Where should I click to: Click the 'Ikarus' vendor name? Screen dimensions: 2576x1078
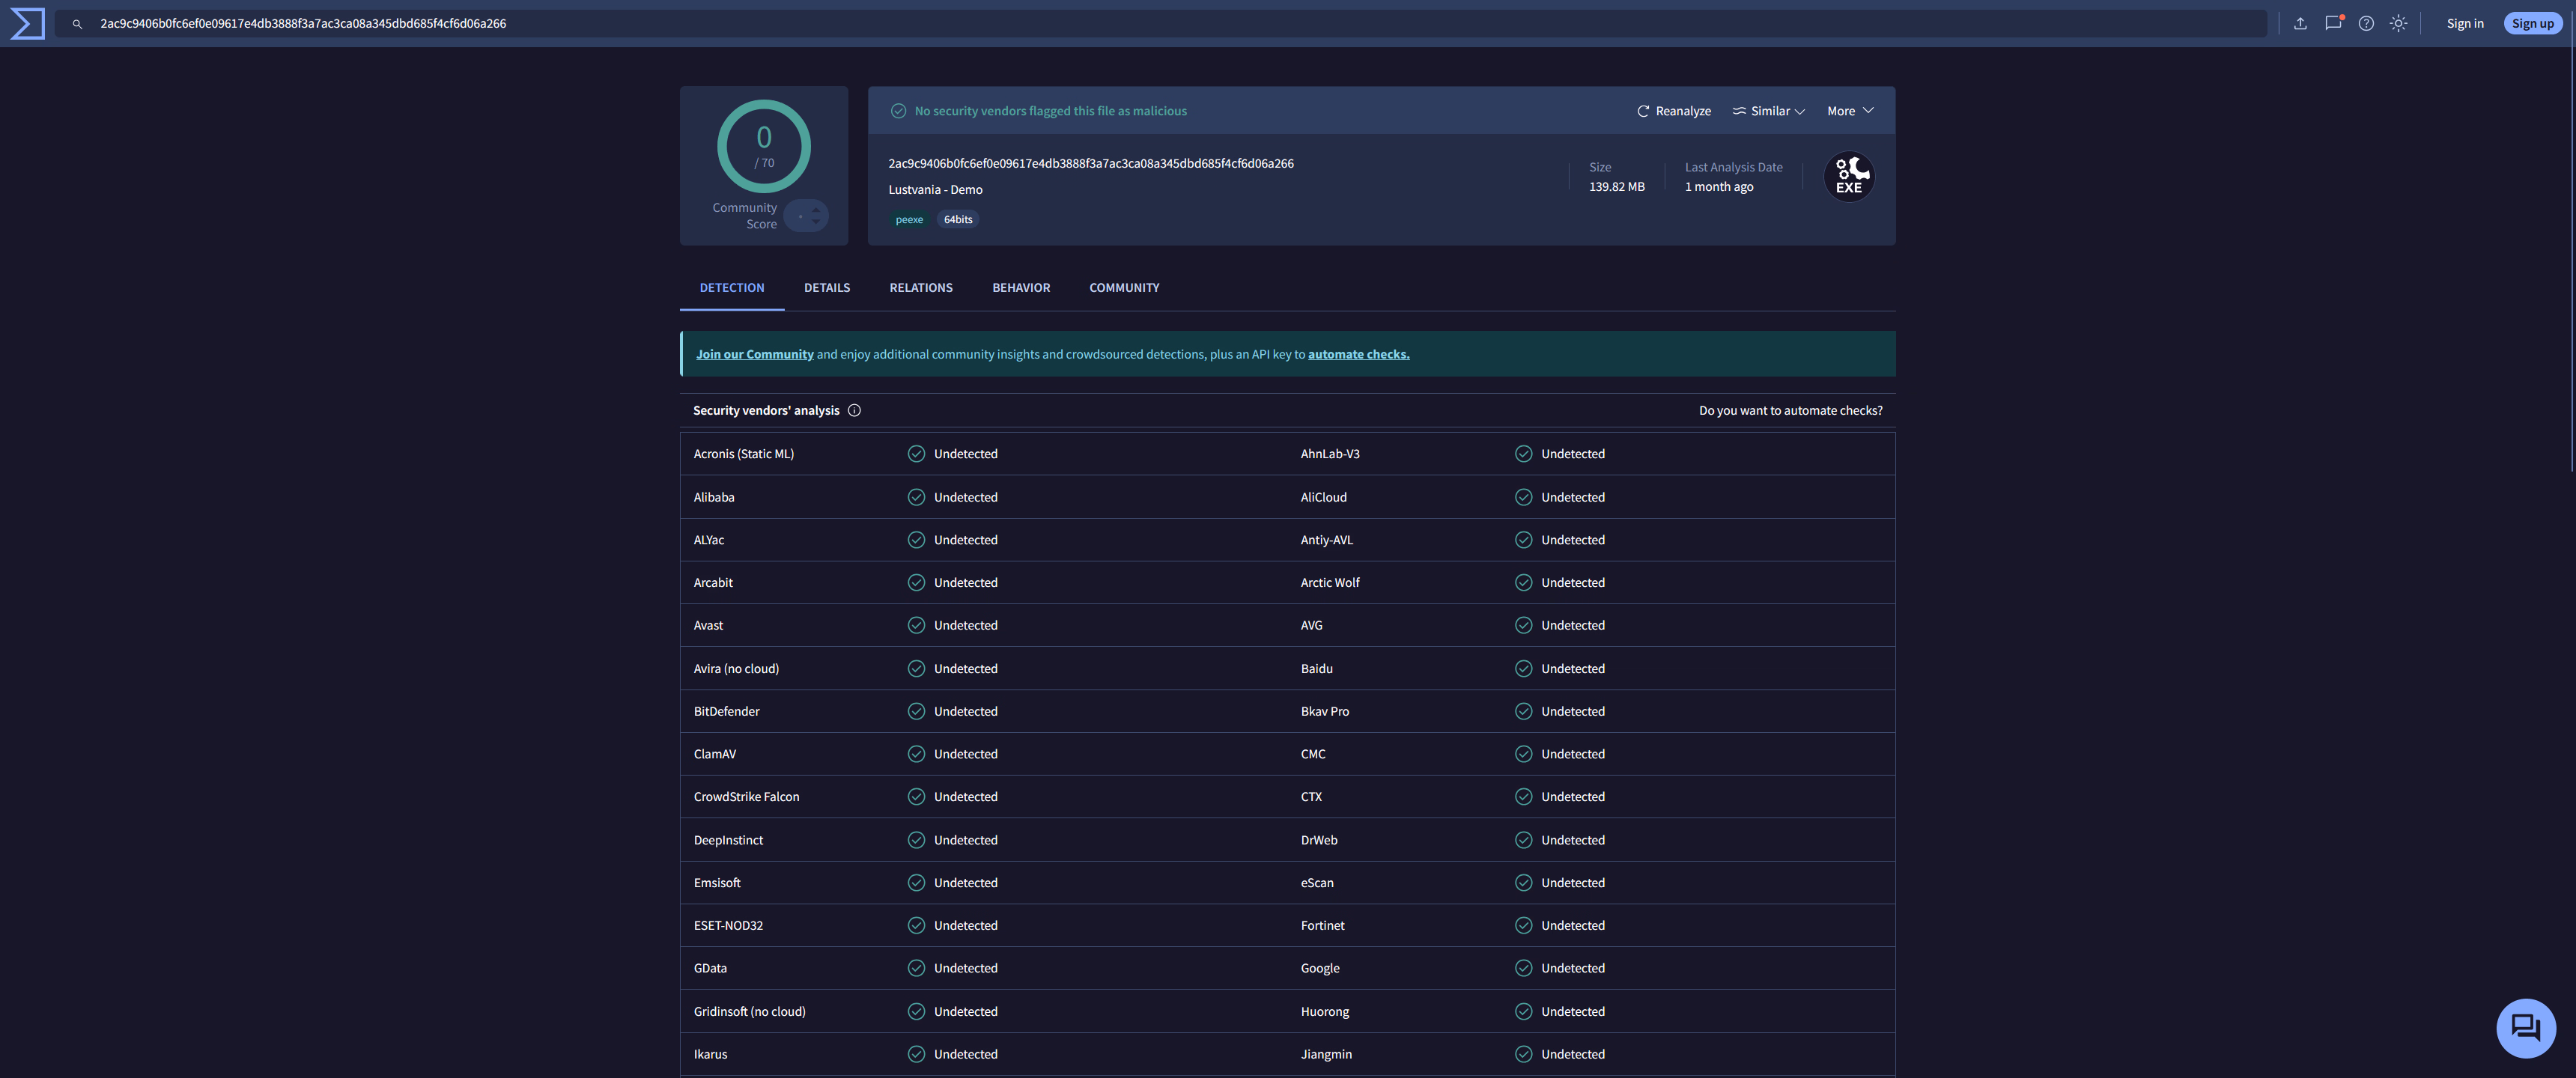710,1054
